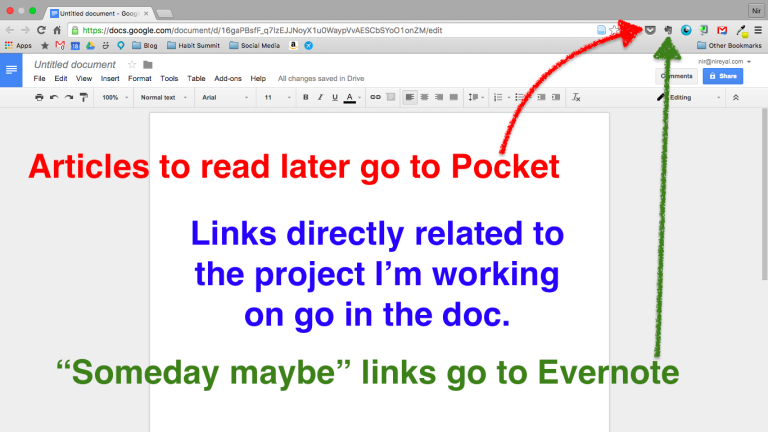Click the green monitor extension icon
The image size is (768, 432).
click(704, 30)
